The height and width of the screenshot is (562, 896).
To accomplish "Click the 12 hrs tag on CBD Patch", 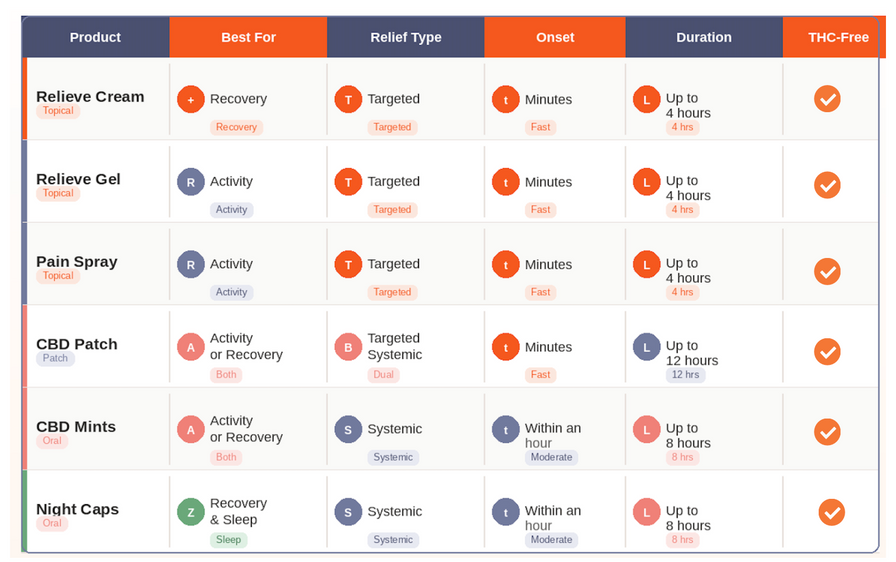I will [684, 375].
